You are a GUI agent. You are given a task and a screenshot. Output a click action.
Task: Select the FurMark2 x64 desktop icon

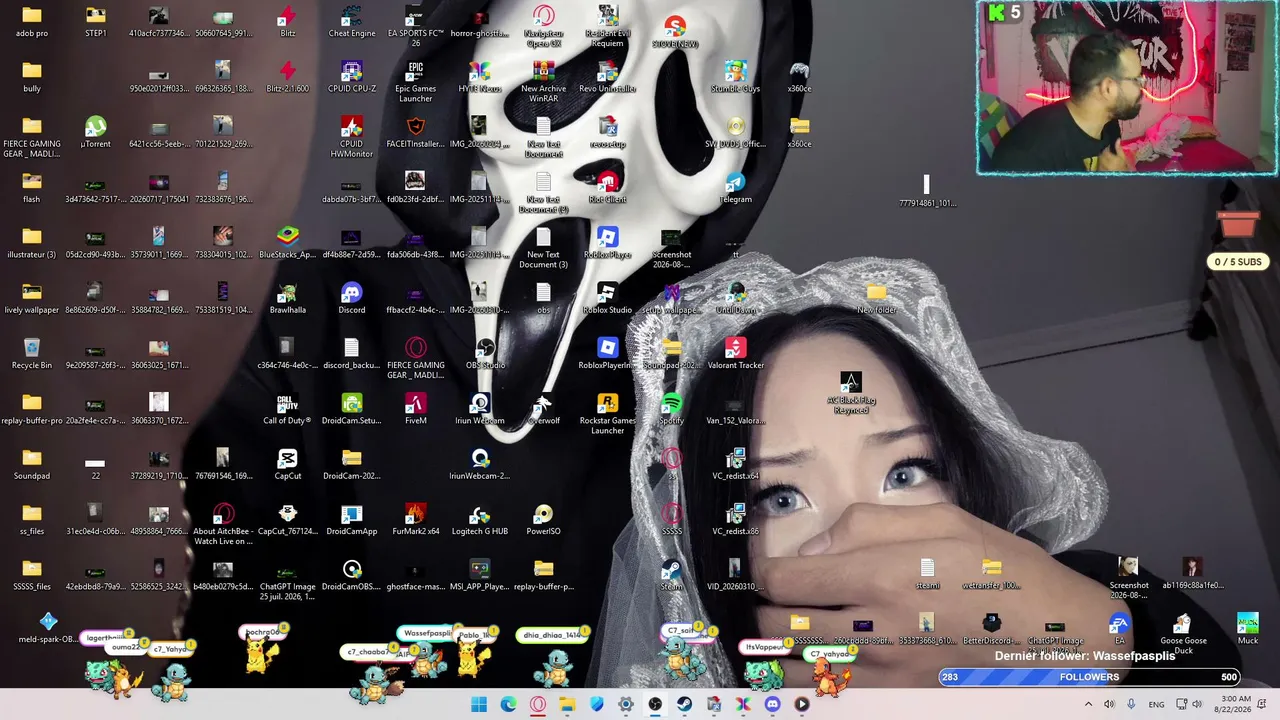pos(416,519)
